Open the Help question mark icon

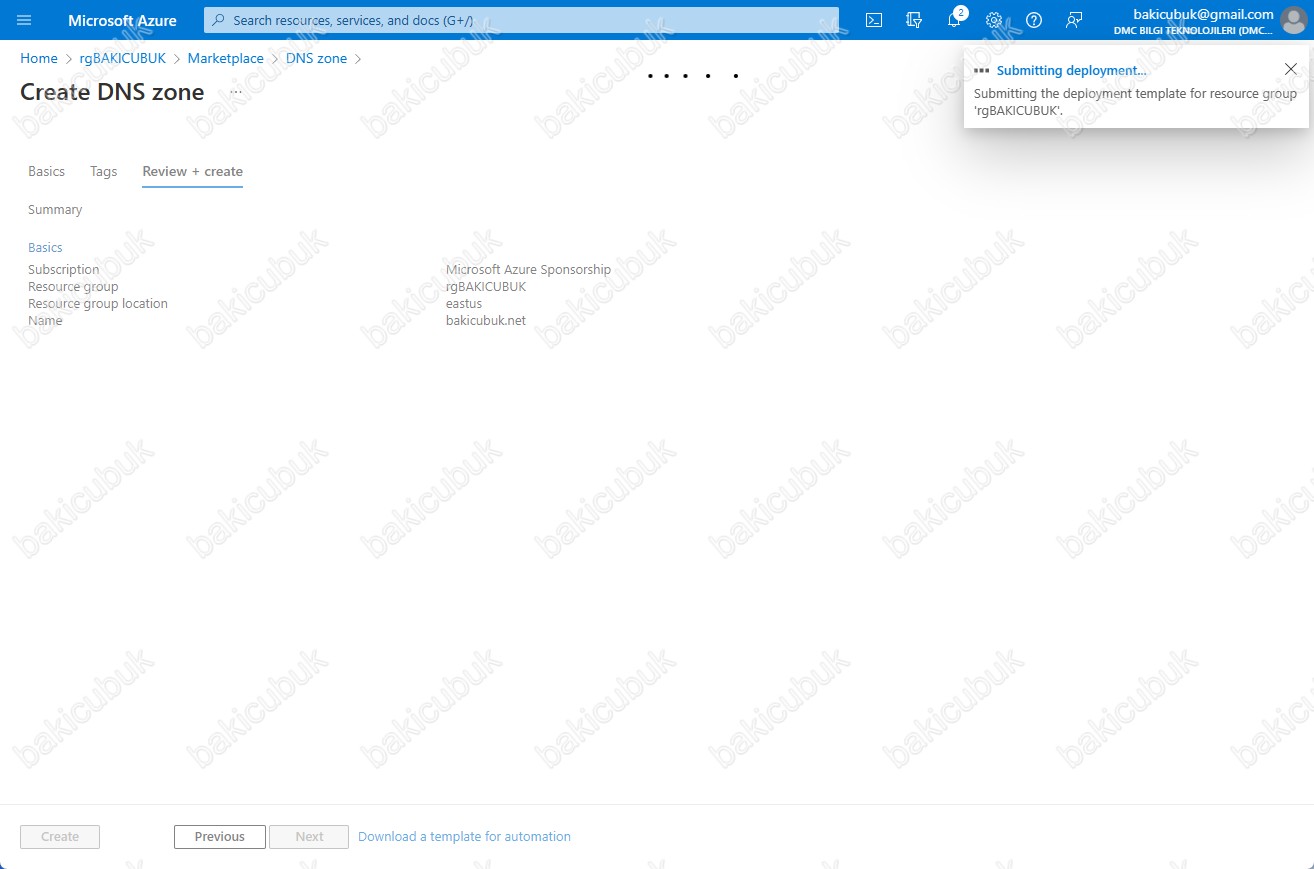click(x=1034, y=20)
